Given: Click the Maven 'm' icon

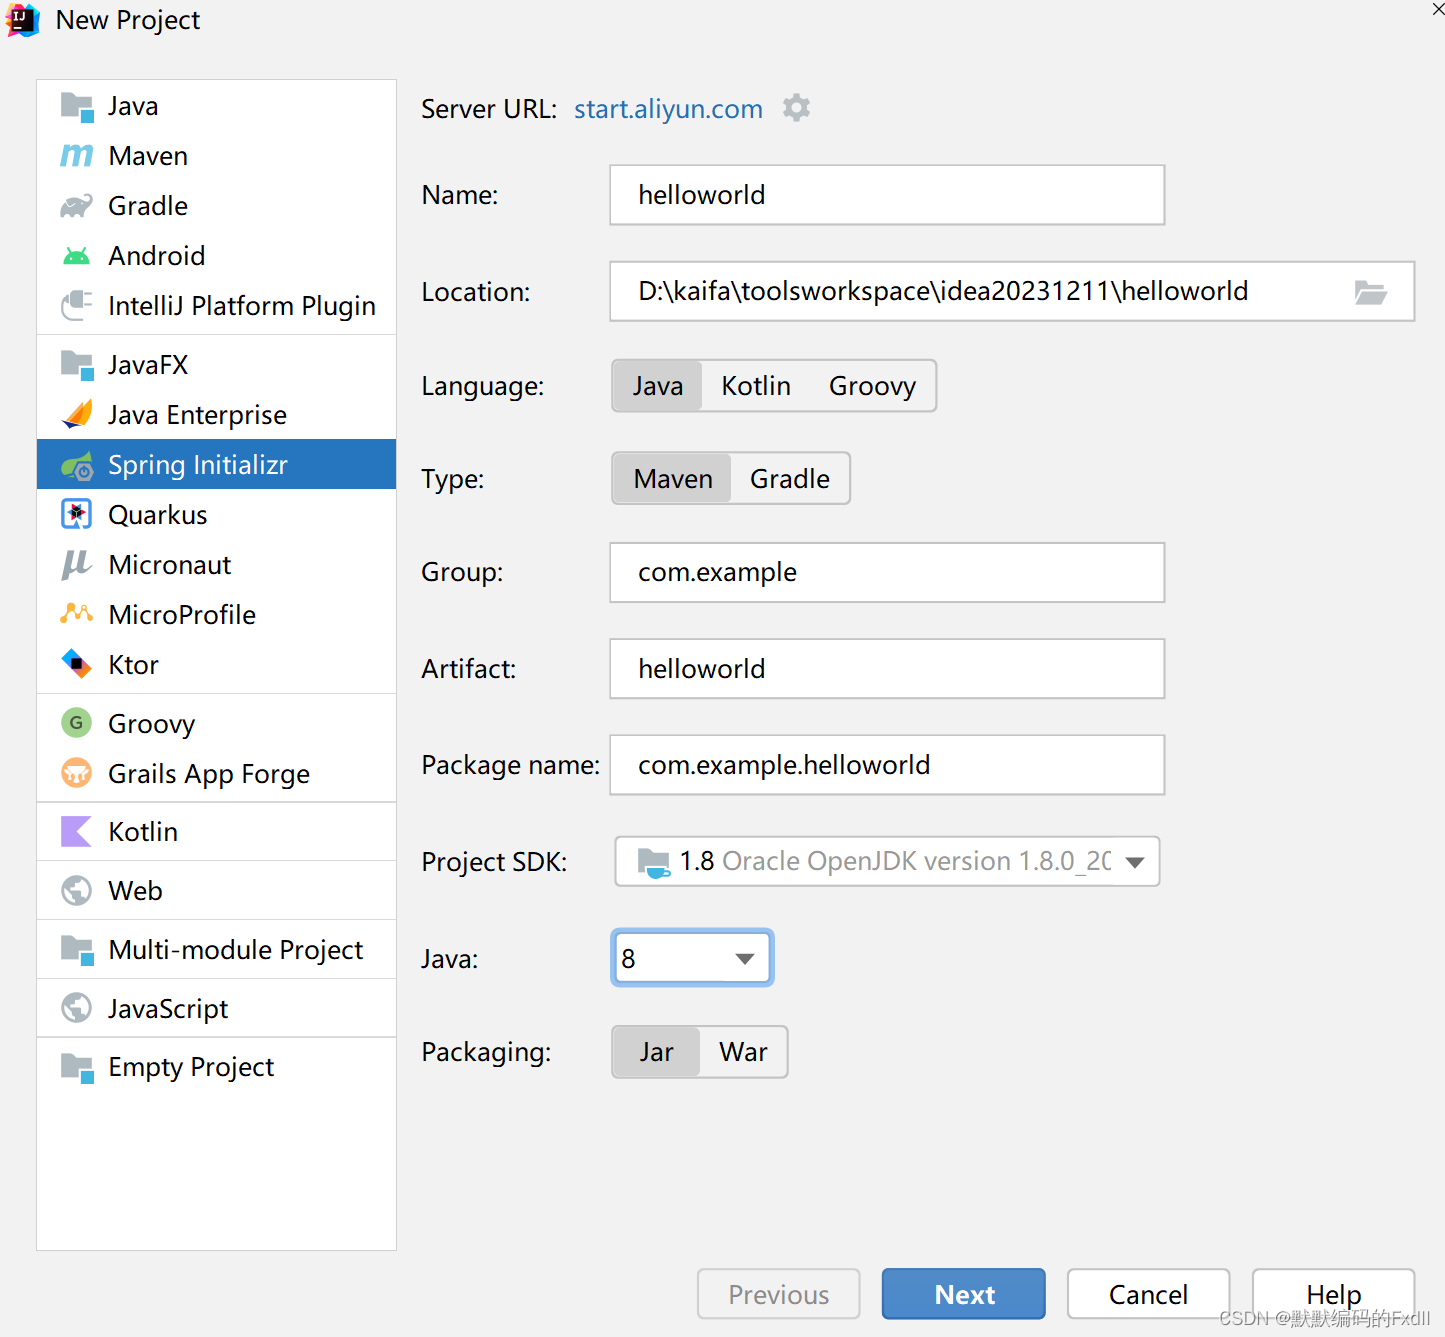Looking at the screenshot, I should click(77, 156).
